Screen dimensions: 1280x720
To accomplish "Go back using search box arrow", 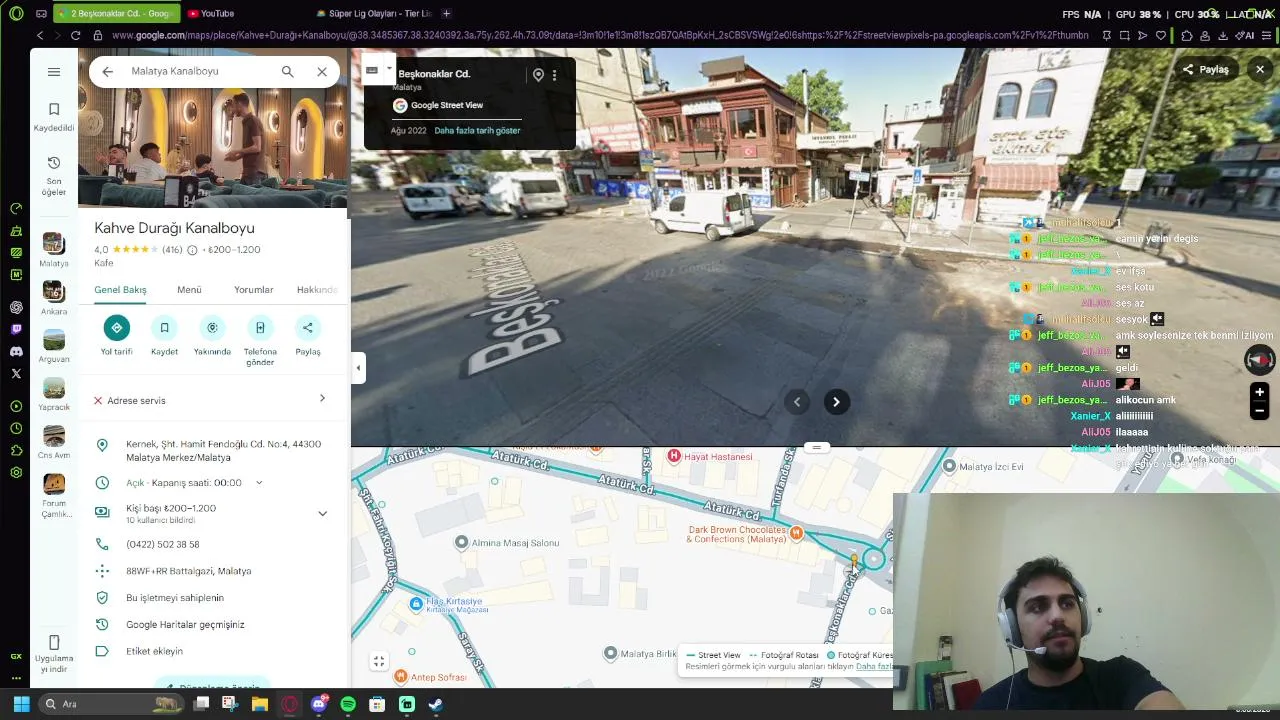I will tap(108, 72).
